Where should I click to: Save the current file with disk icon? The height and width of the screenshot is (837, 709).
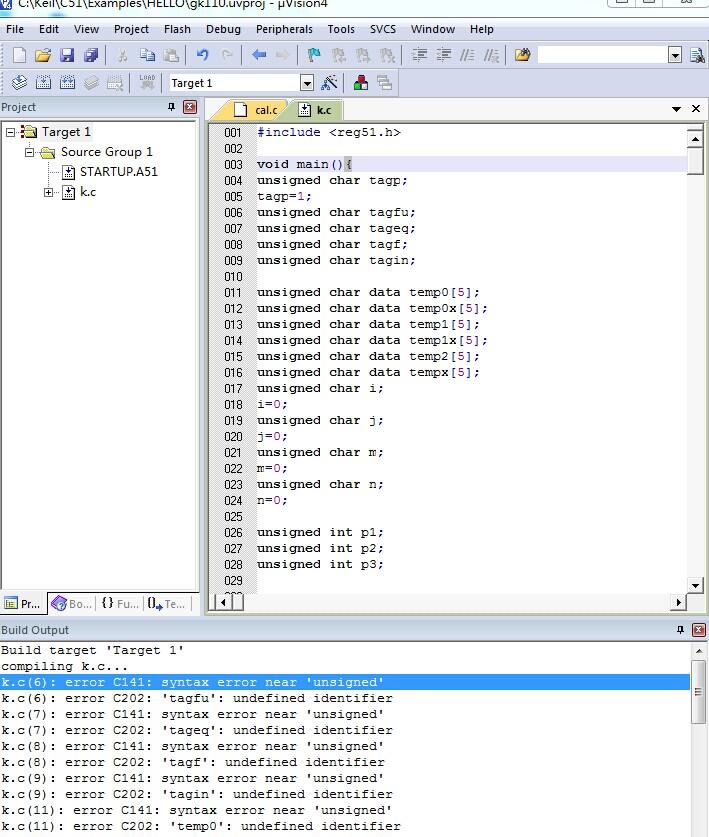coord(67,55)
